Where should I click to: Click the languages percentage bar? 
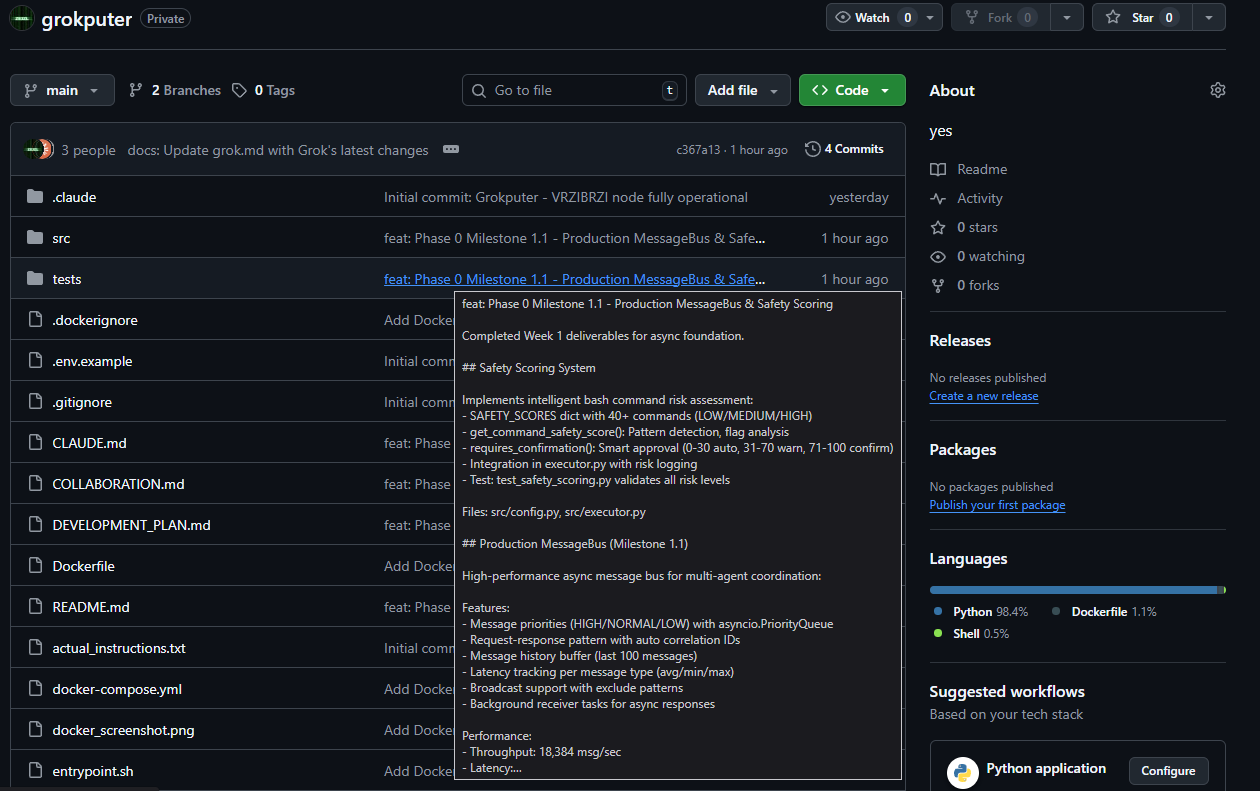[1078, 590]
